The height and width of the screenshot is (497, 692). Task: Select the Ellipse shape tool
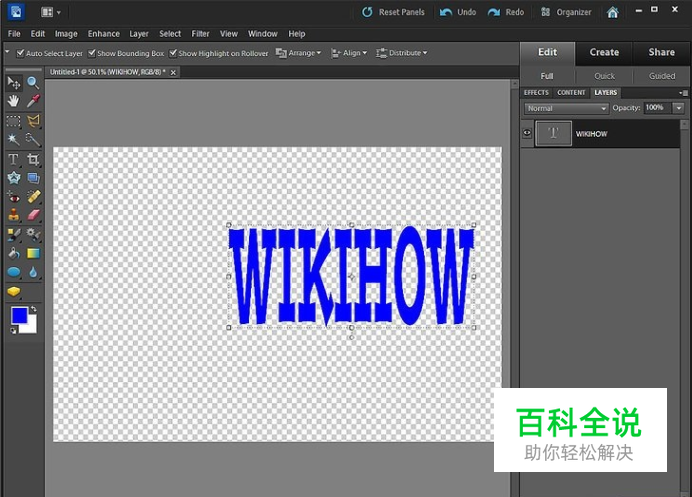[14, 272]
